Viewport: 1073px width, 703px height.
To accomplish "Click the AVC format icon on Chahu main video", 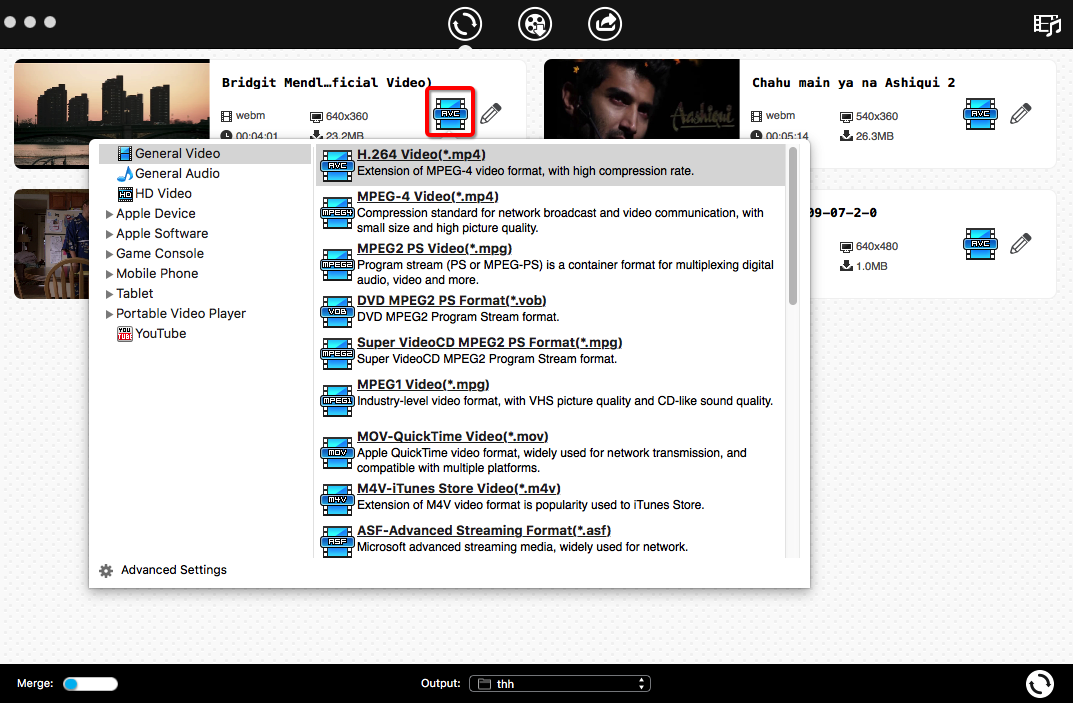I will tap(980, 114).
